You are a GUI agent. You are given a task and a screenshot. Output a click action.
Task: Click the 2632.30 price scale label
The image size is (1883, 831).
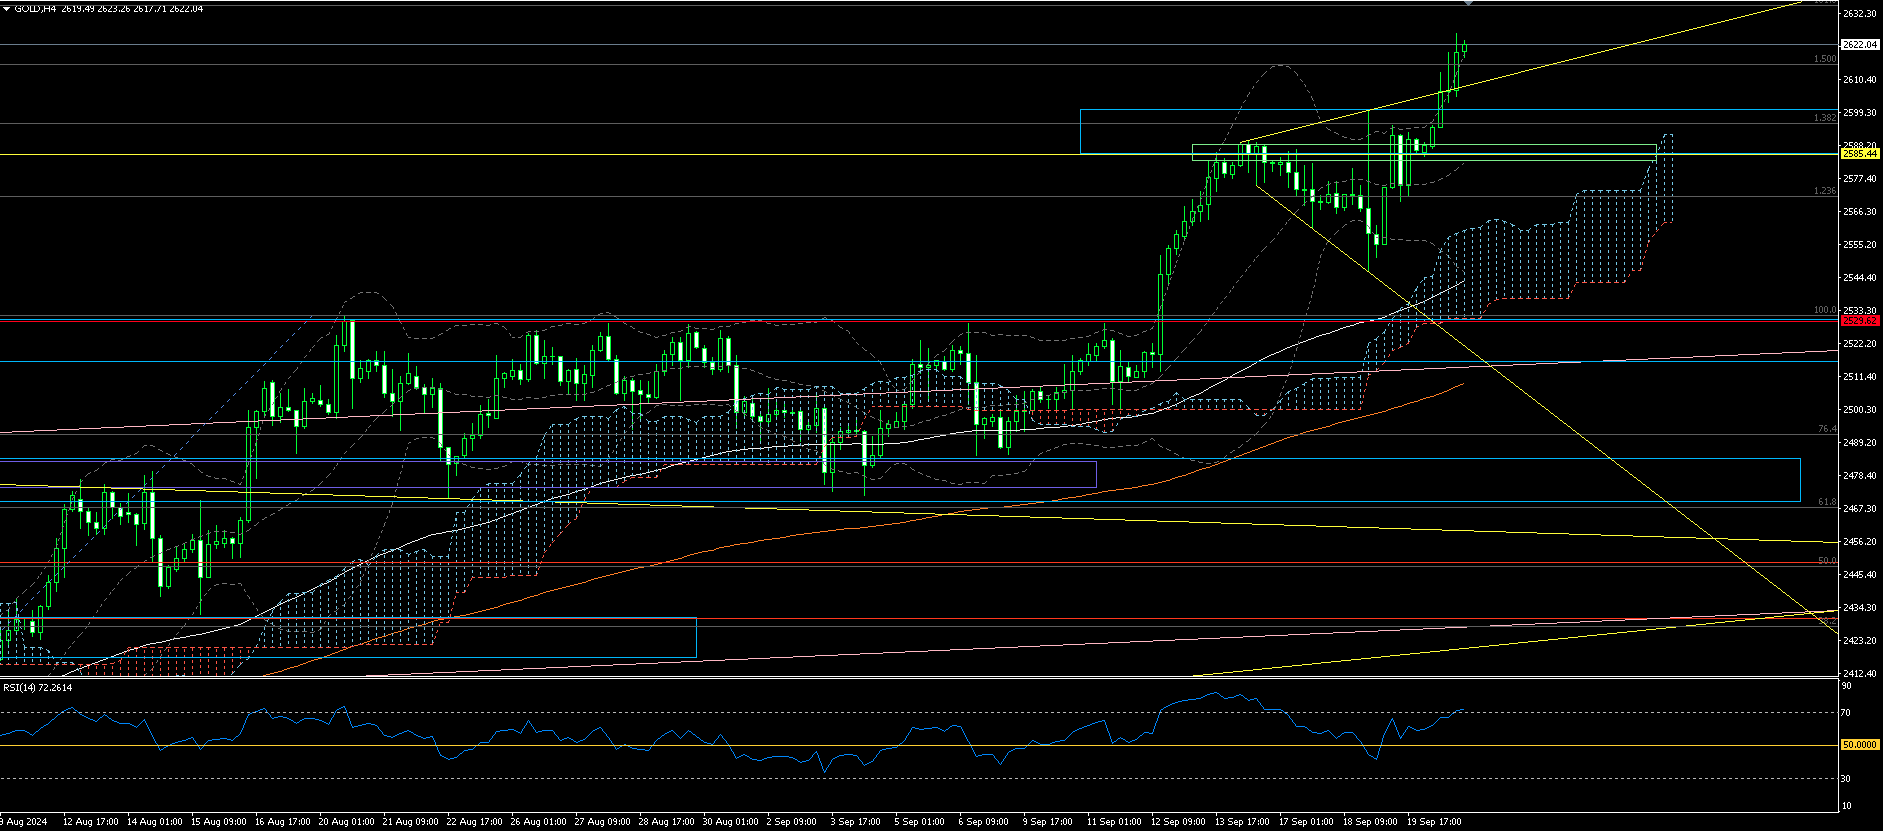coord(1859,14)
